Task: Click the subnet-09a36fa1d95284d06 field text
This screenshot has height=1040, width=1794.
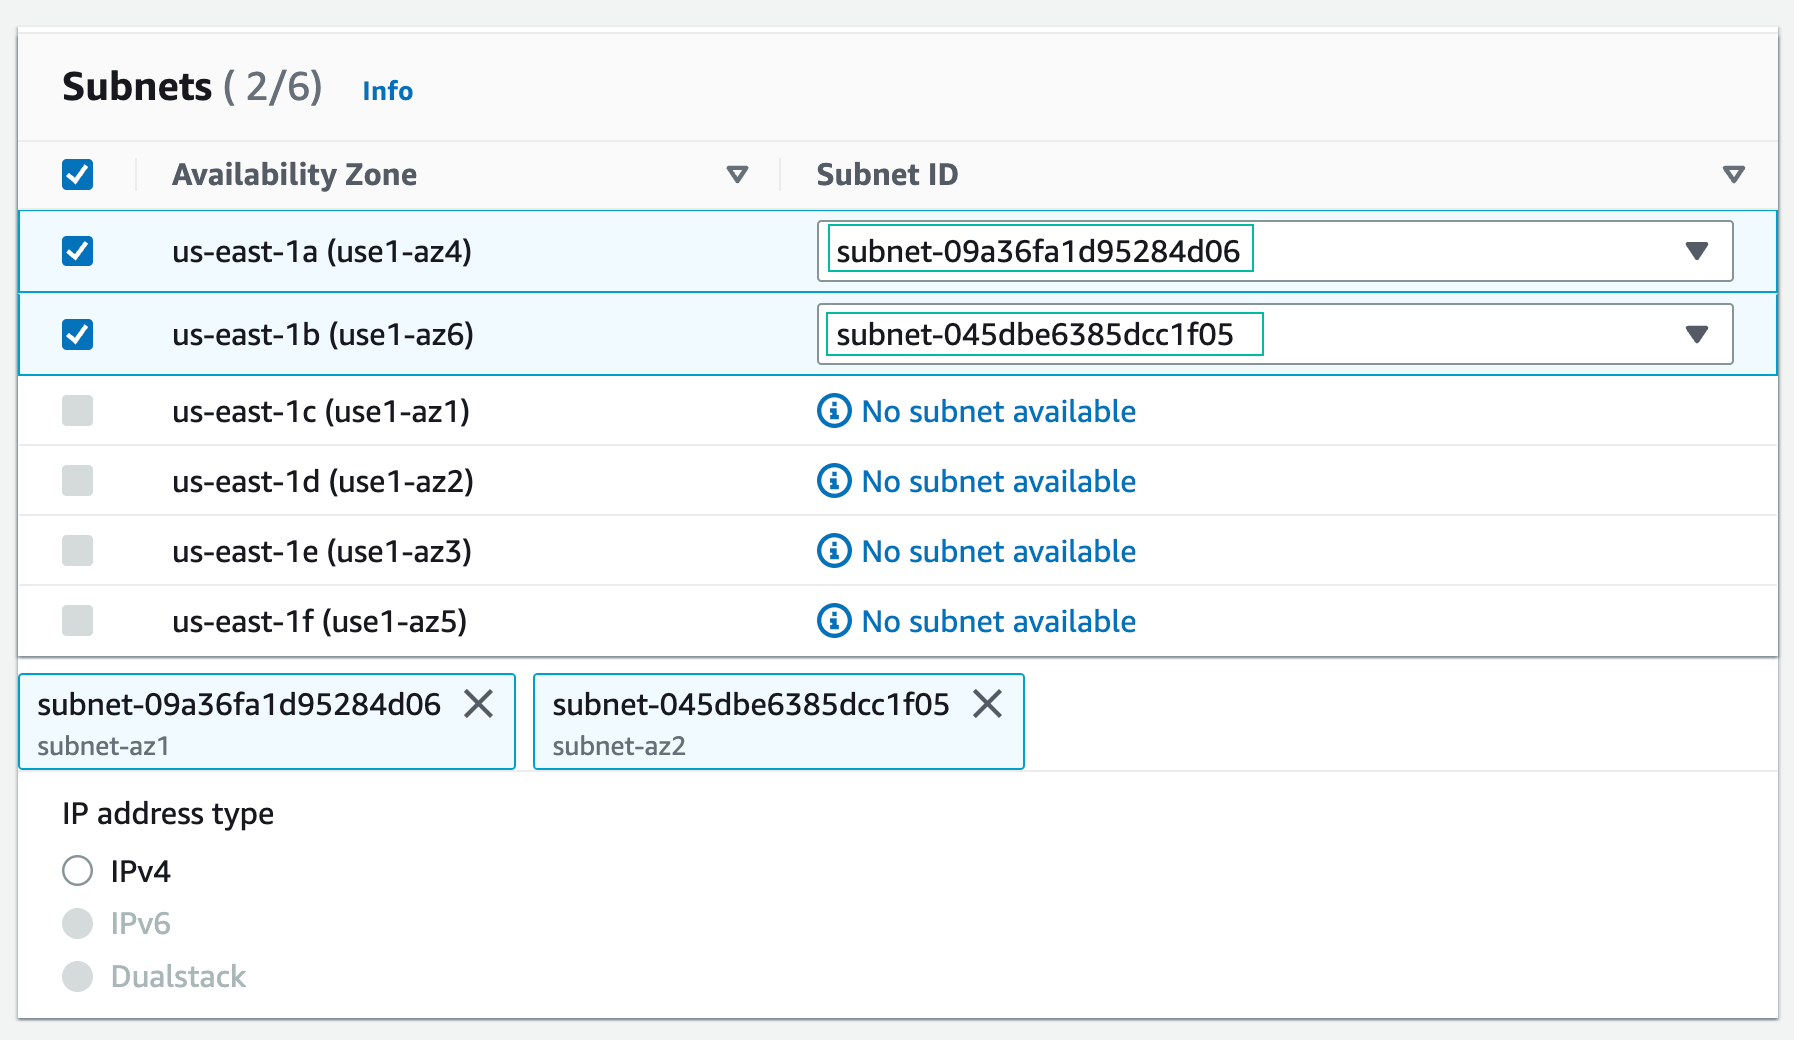Action: click(1038, 251)
